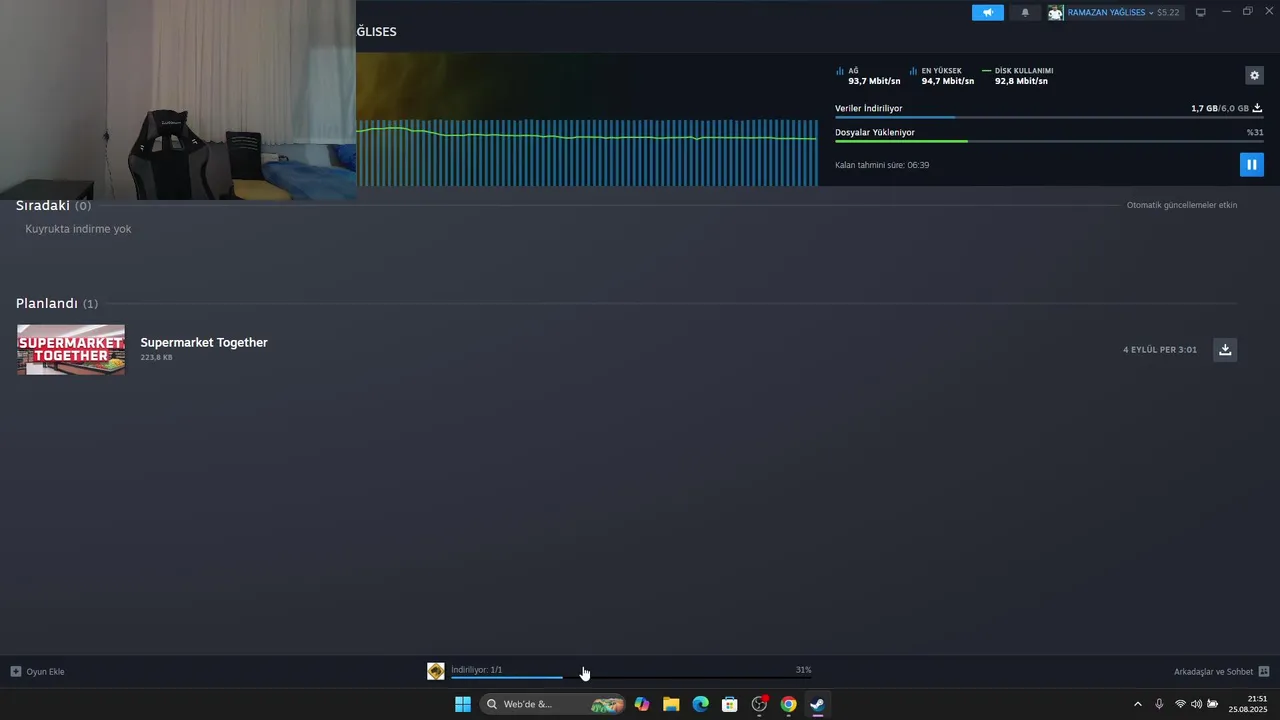Open the bell notifications icon
1280x720 pixels.
[x=1025, y=12]
